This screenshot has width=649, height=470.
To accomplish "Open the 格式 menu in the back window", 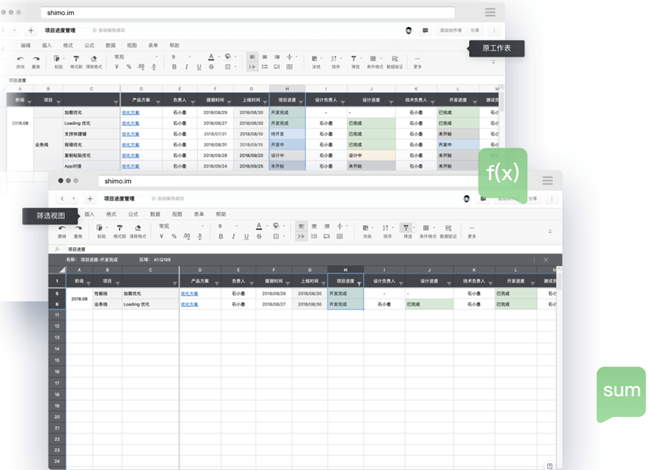I will click(68, 45).
